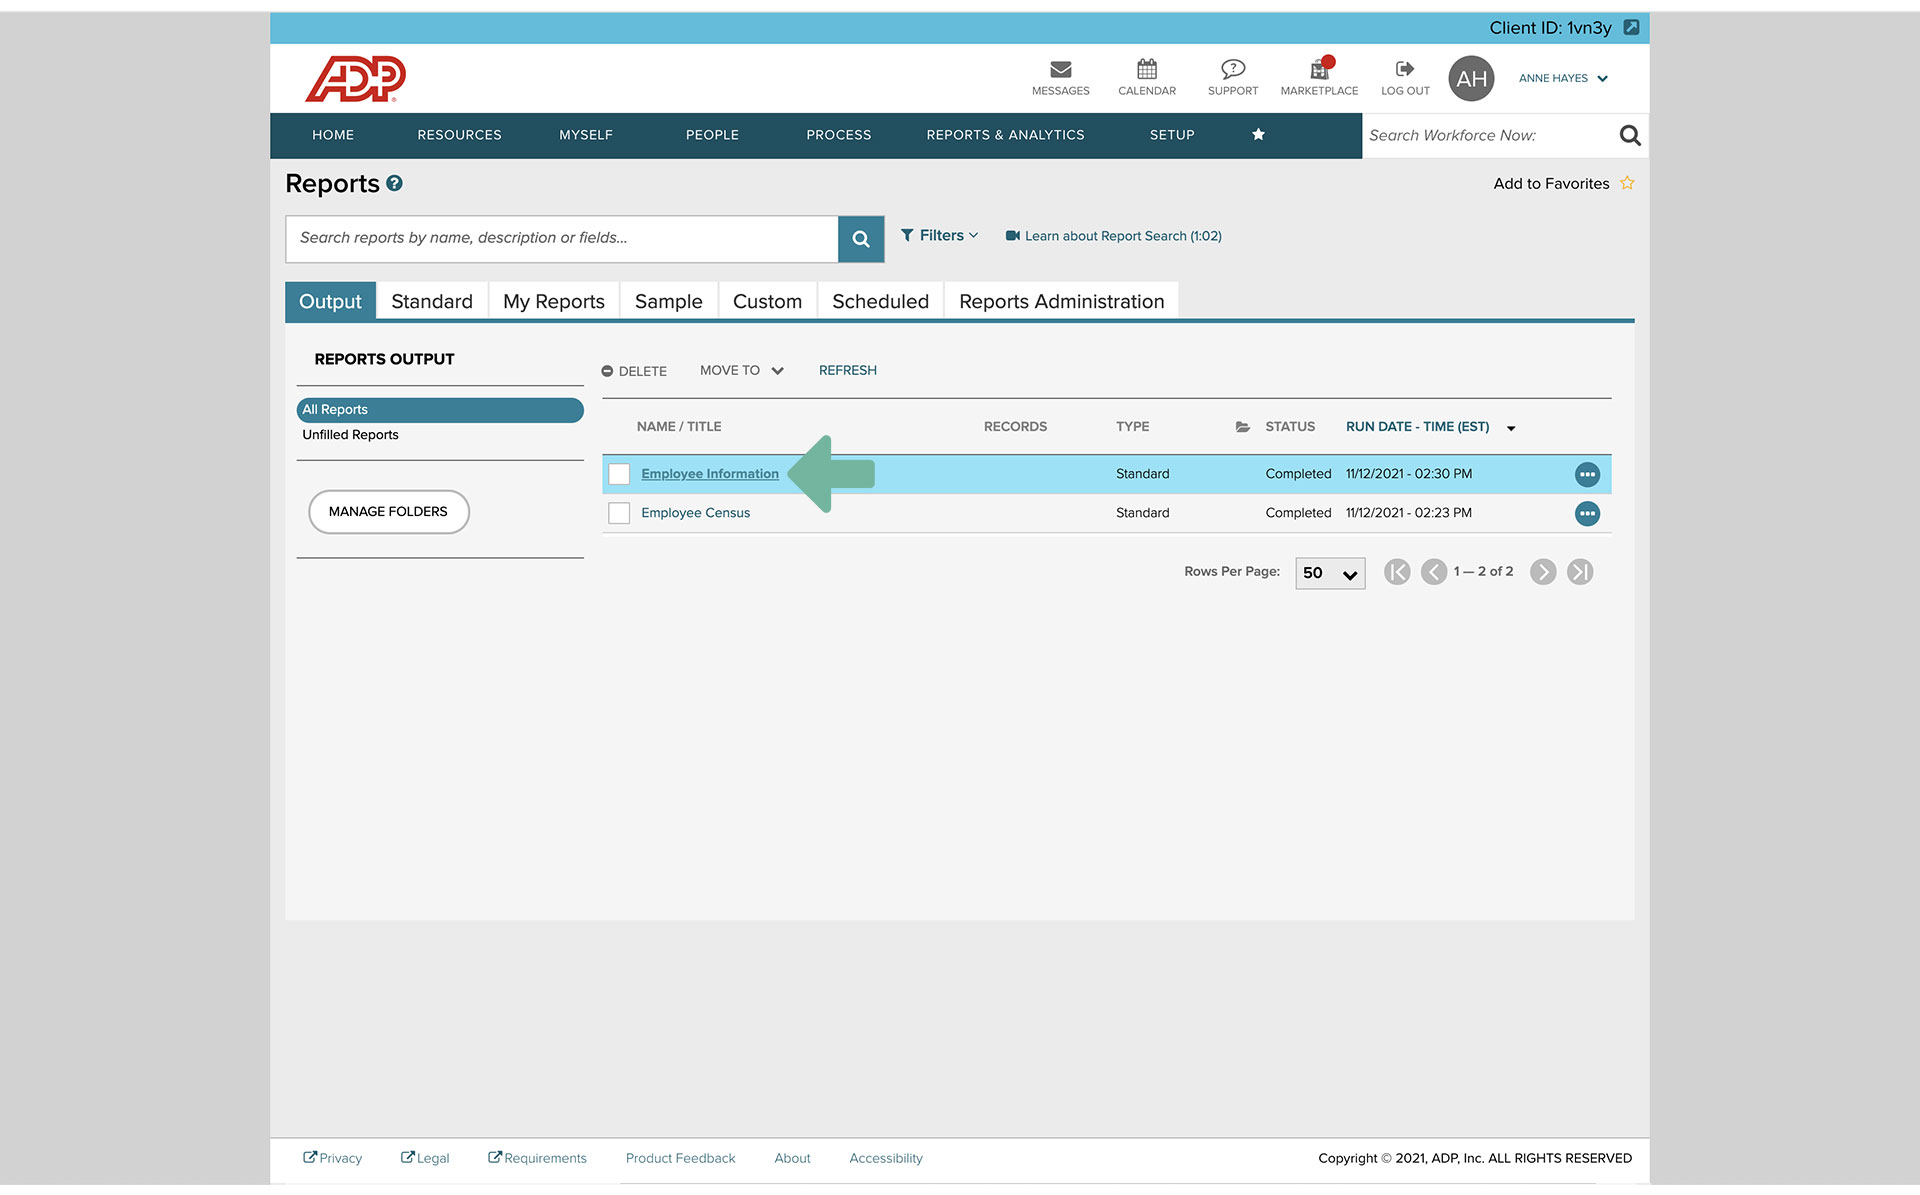Go to the first page of results

(1397, 572)
